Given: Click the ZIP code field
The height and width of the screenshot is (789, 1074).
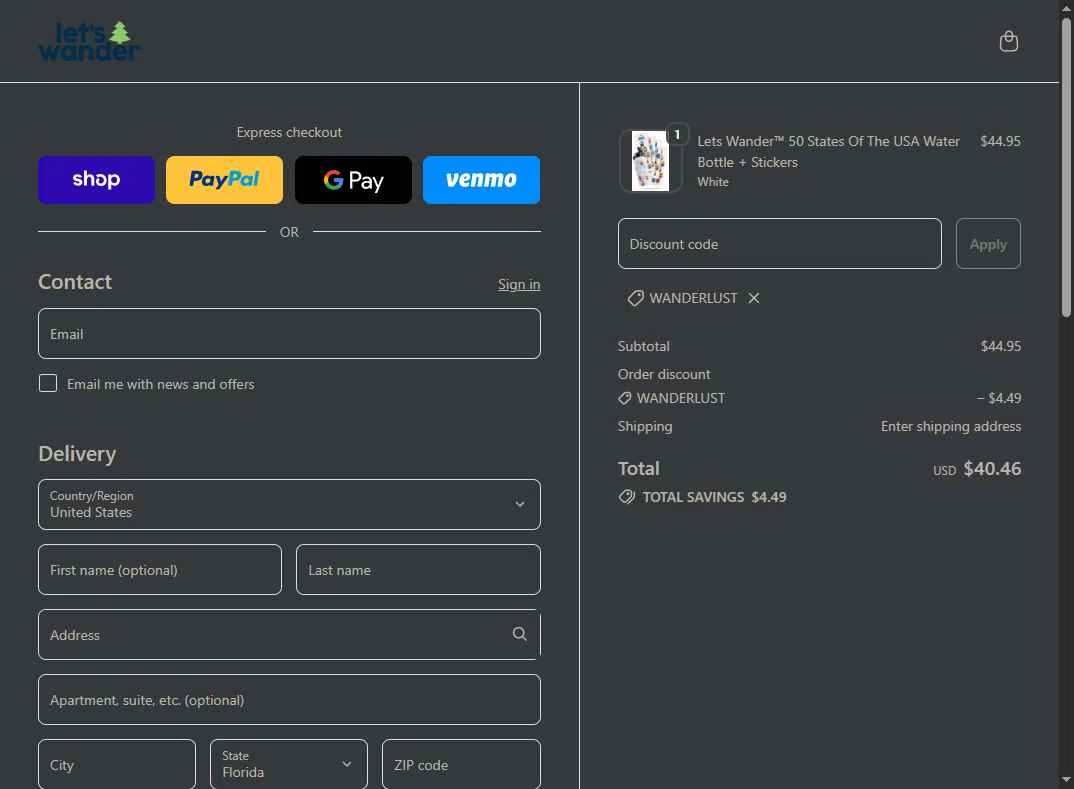Looking at the screenshot, I should tap(461, 764).
